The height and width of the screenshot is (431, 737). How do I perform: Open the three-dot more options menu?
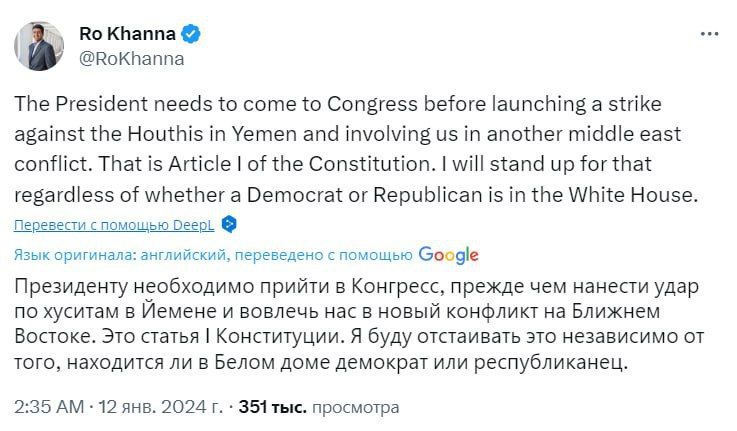(x=710, y=34)
